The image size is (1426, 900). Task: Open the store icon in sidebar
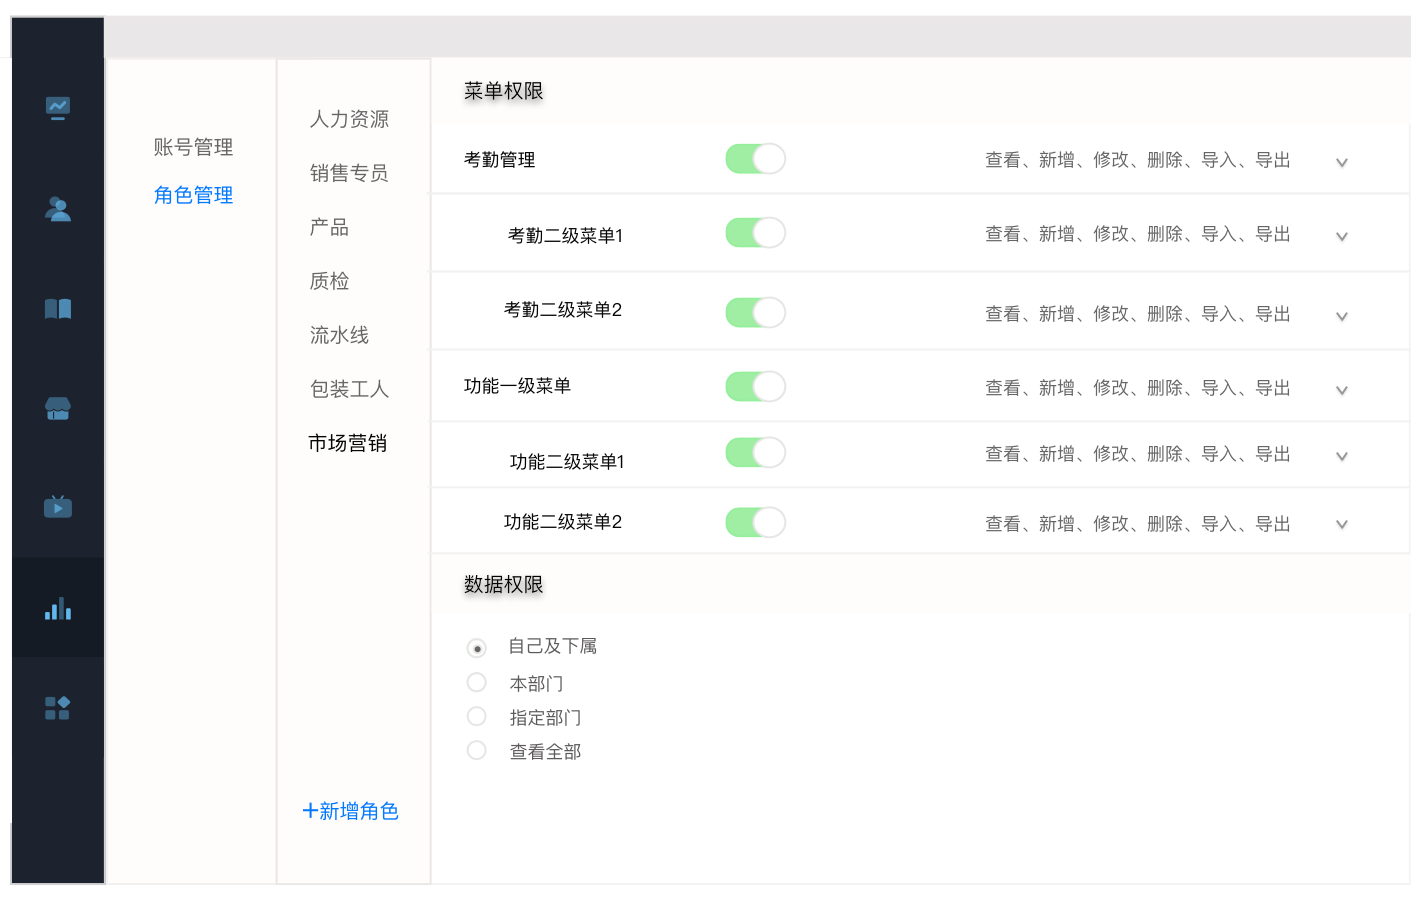tap(58, 408)
